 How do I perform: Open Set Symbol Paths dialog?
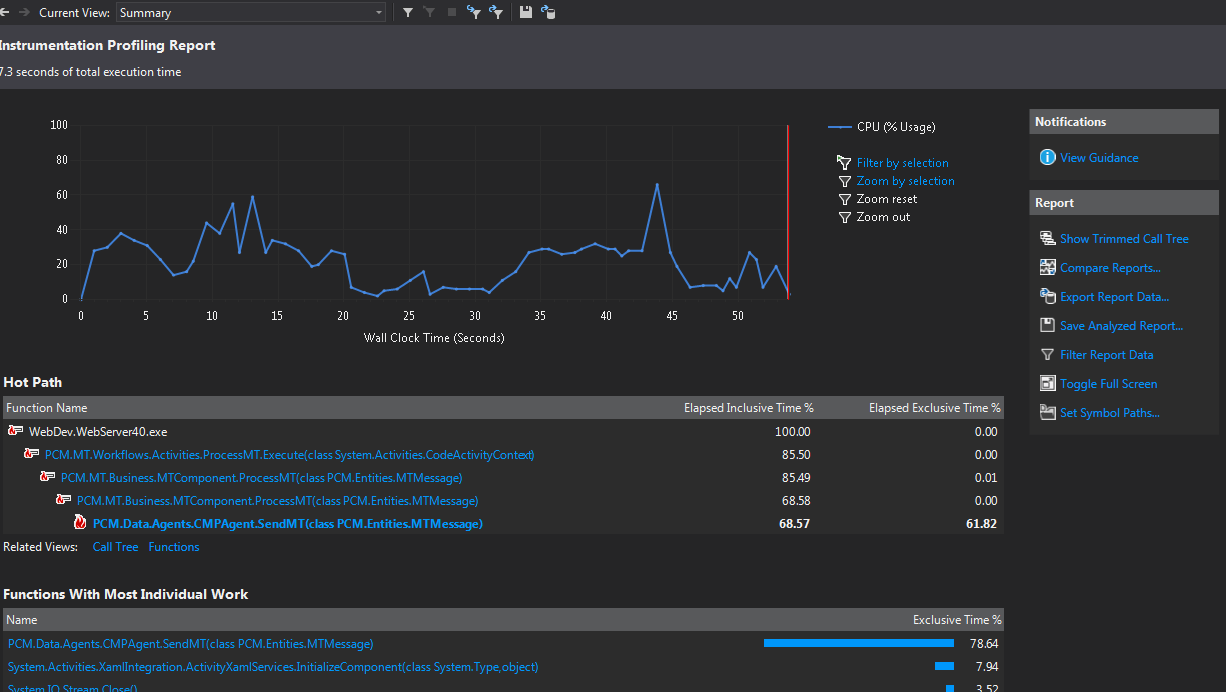[1110, 412]
